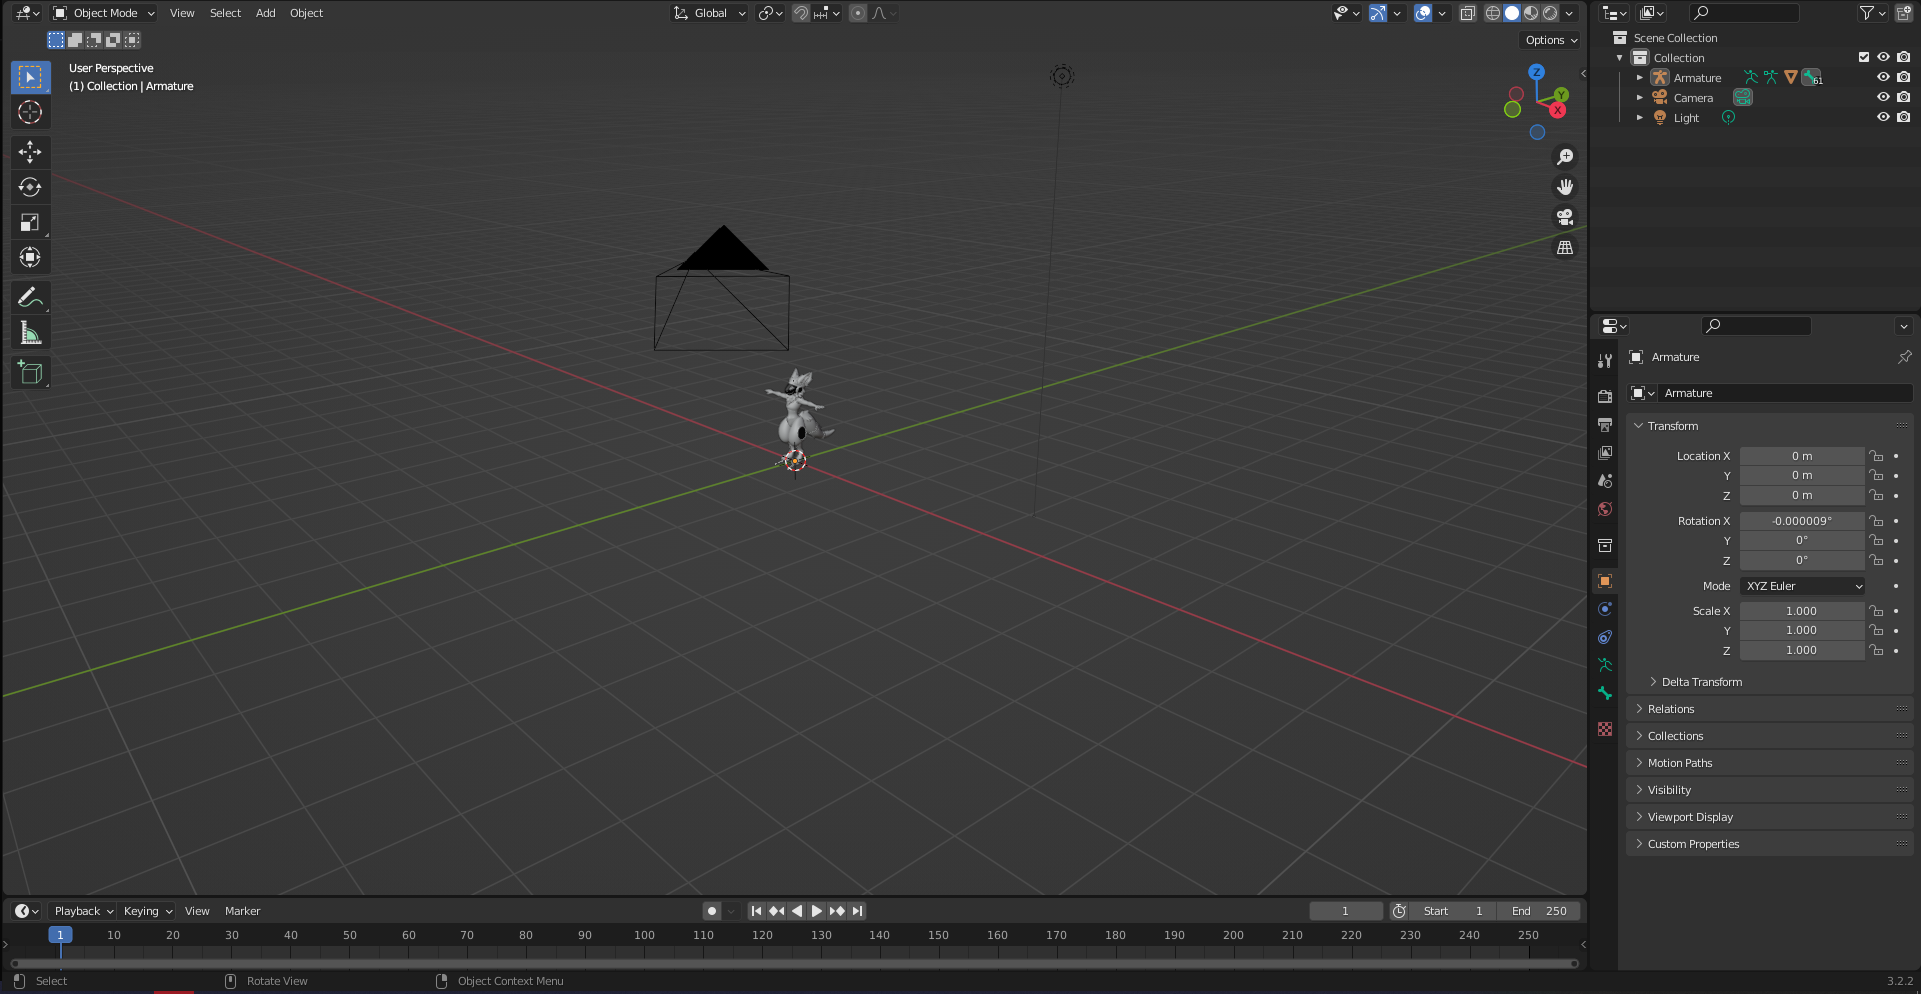Switch perspective/orthographic grid icon
The image size is (1921, 994).
point(1565,247)
